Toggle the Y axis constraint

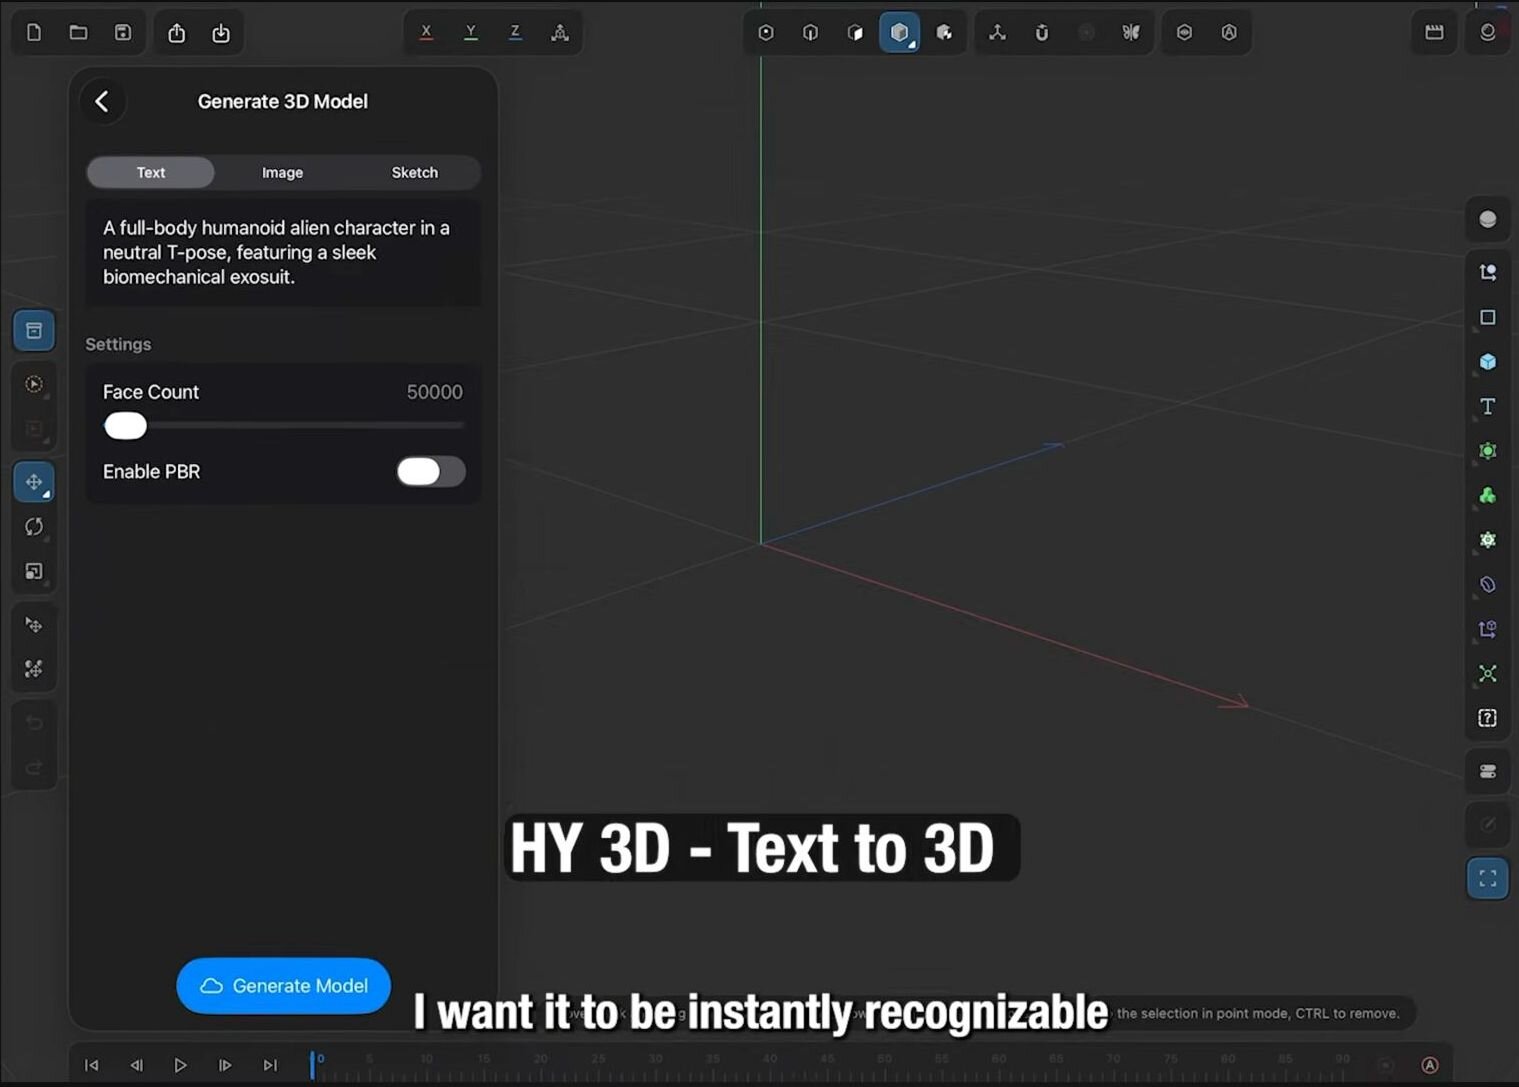(x=470, y=32)
